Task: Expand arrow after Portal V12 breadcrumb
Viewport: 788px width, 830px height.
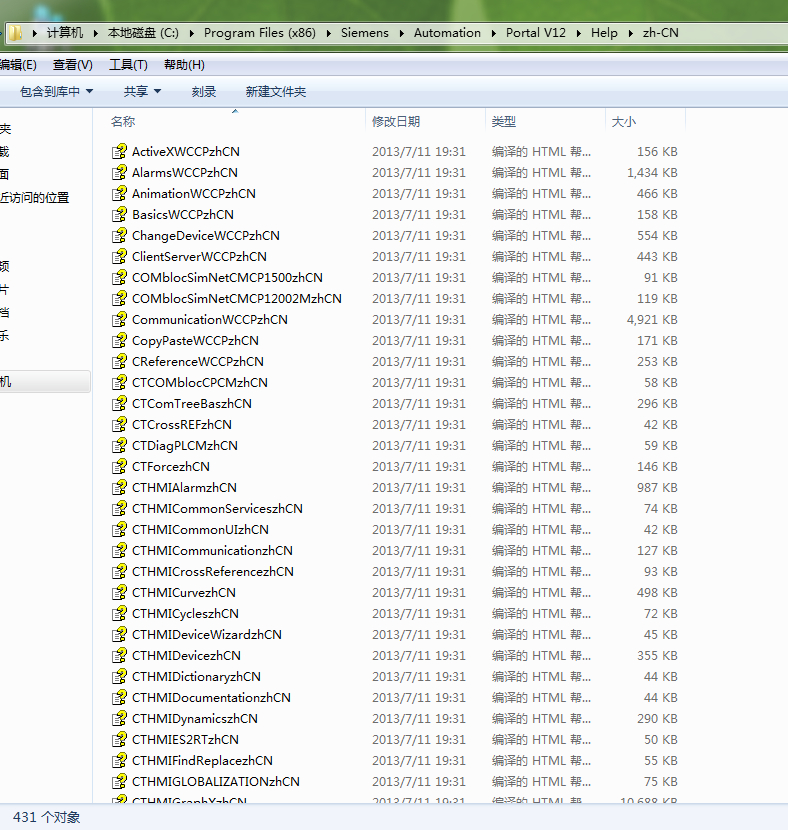Action: pyautogui.click(x=578, y=33)
